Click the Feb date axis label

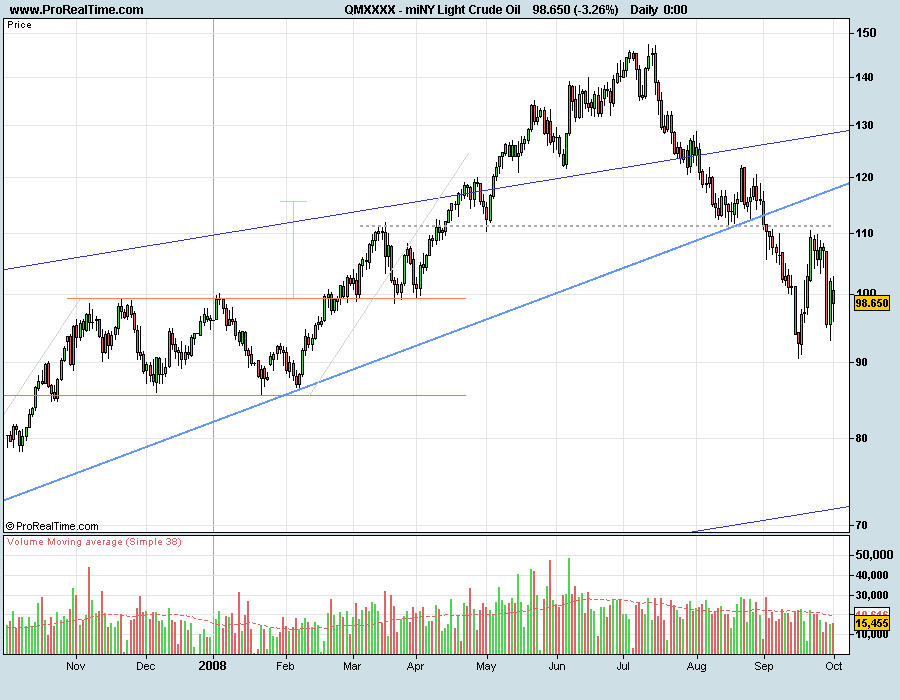point(285,666)
